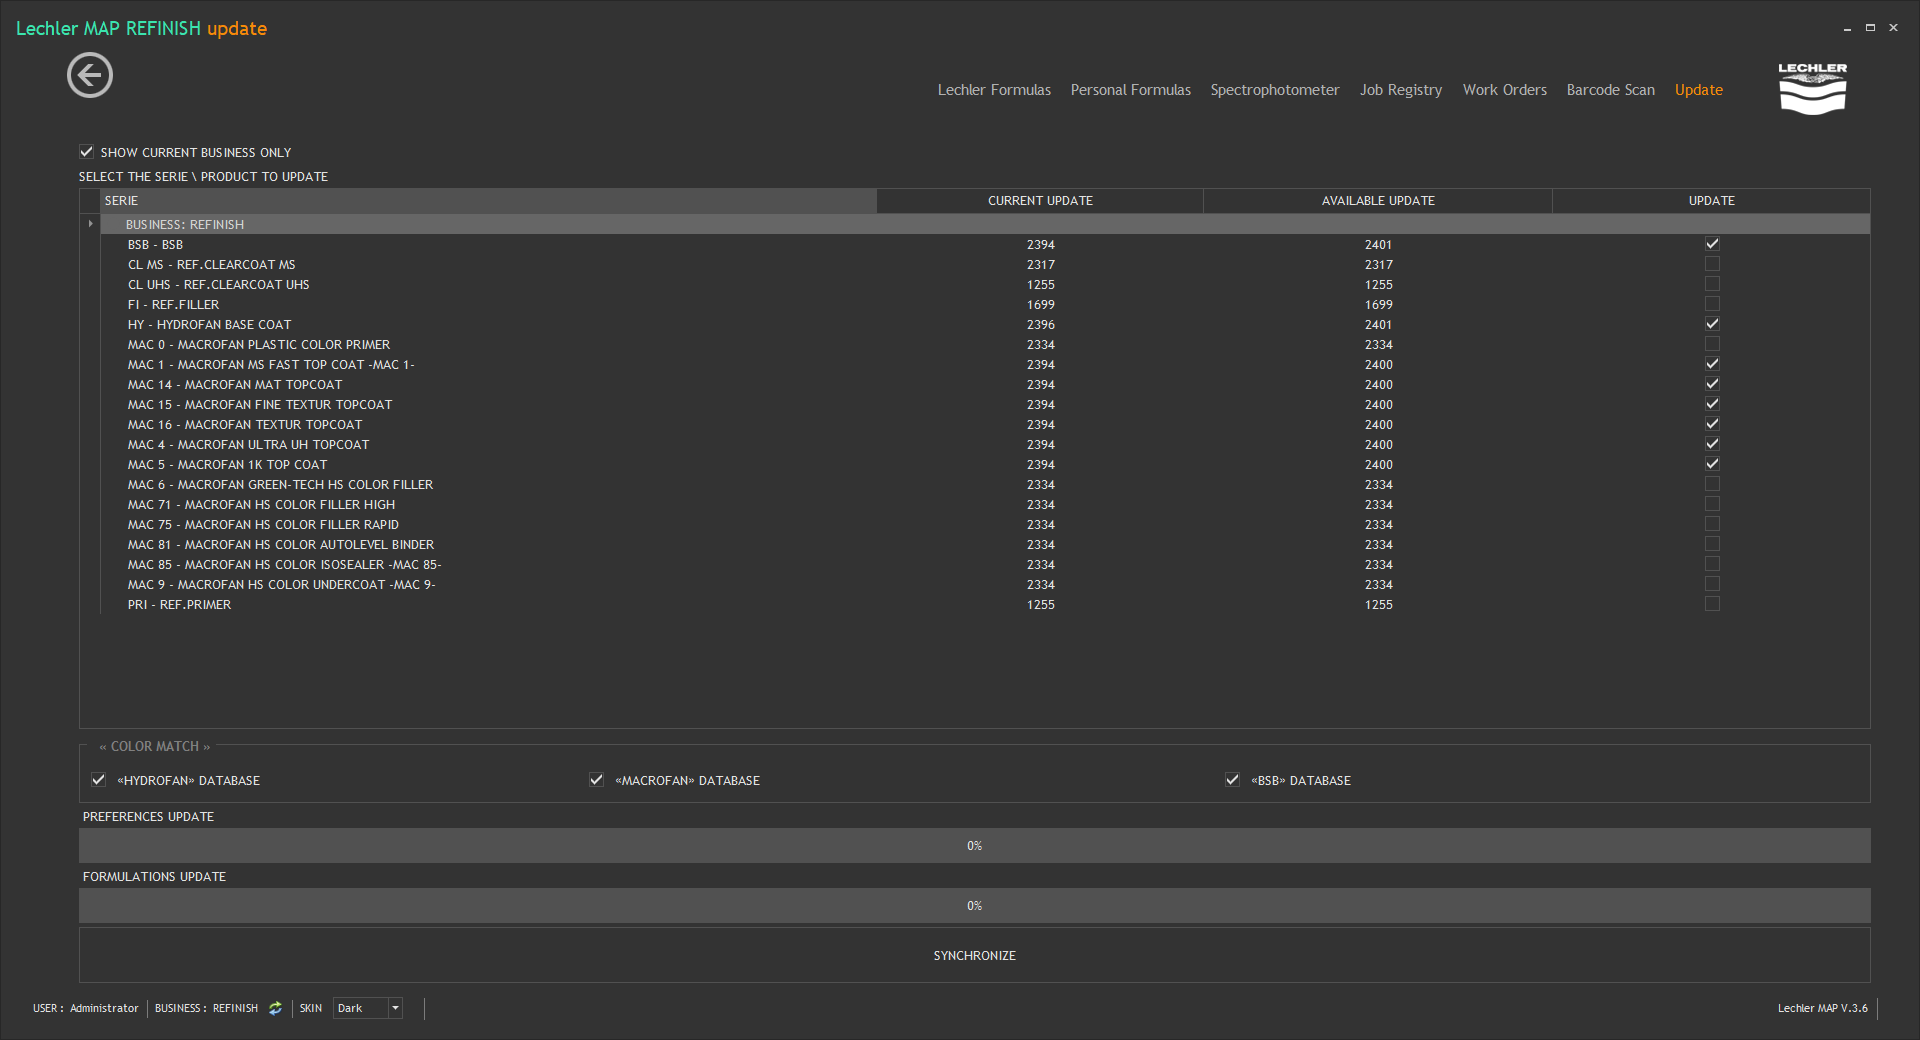Open the Skin dropdown showing Dark

click(395, 1008)
